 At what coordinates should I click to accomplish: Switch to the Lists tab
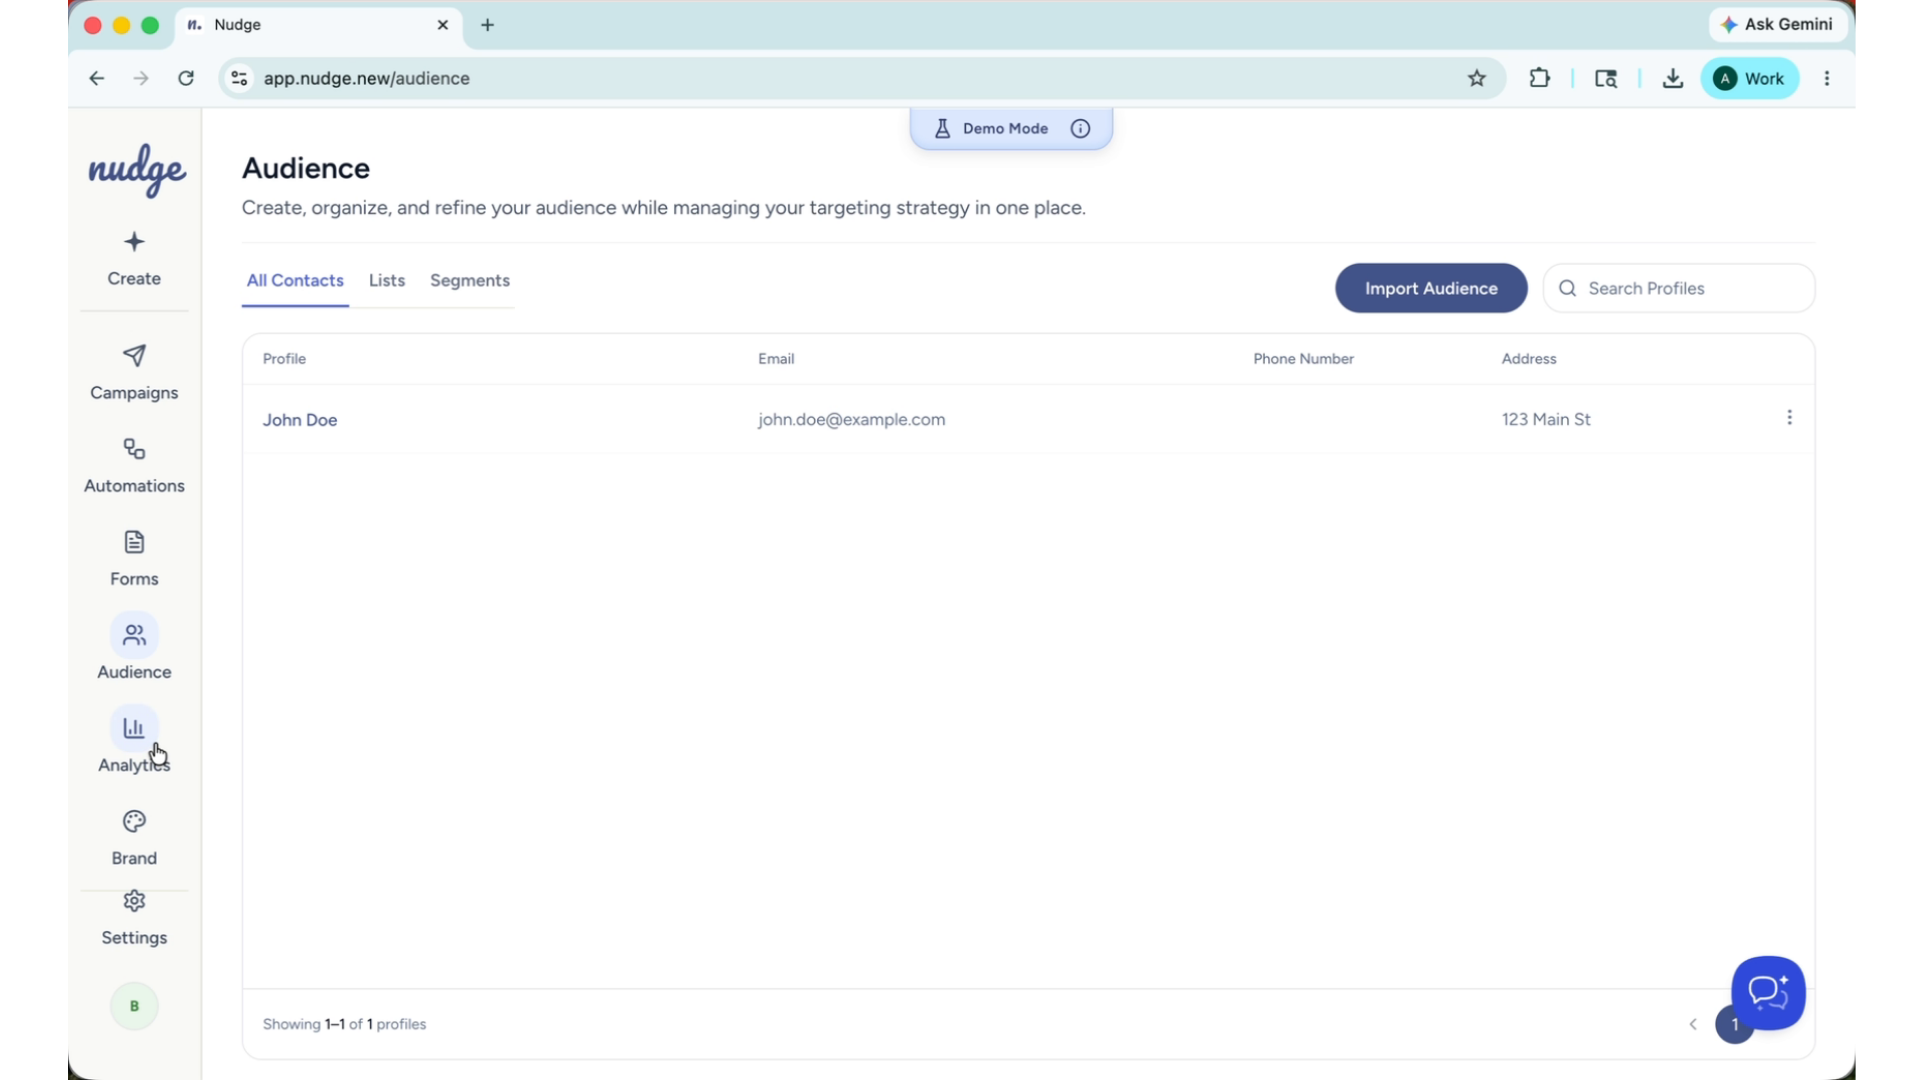(x=387, y=281)
